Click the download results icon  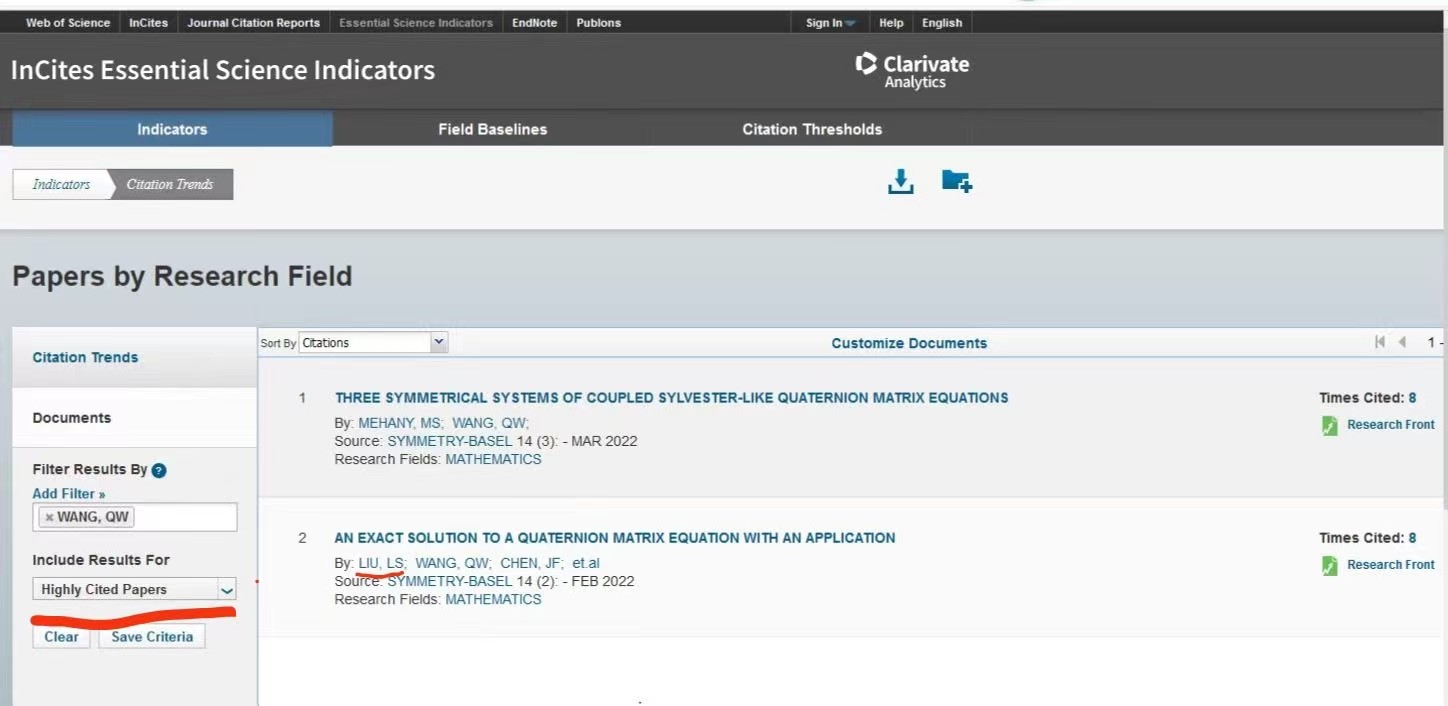point(901,182)
